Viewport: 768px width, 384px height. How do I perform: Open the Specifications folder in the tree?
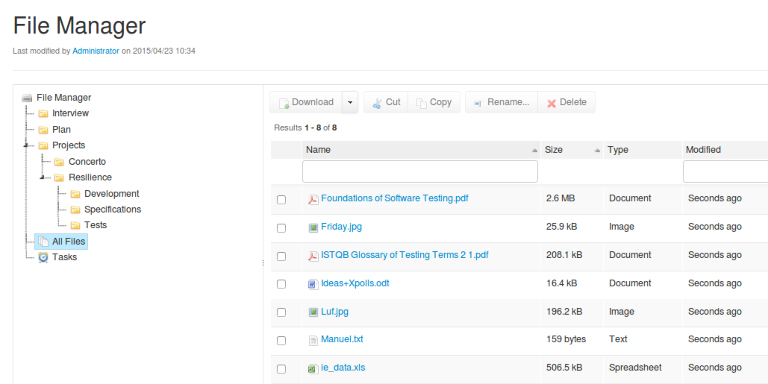click(113, 210)
